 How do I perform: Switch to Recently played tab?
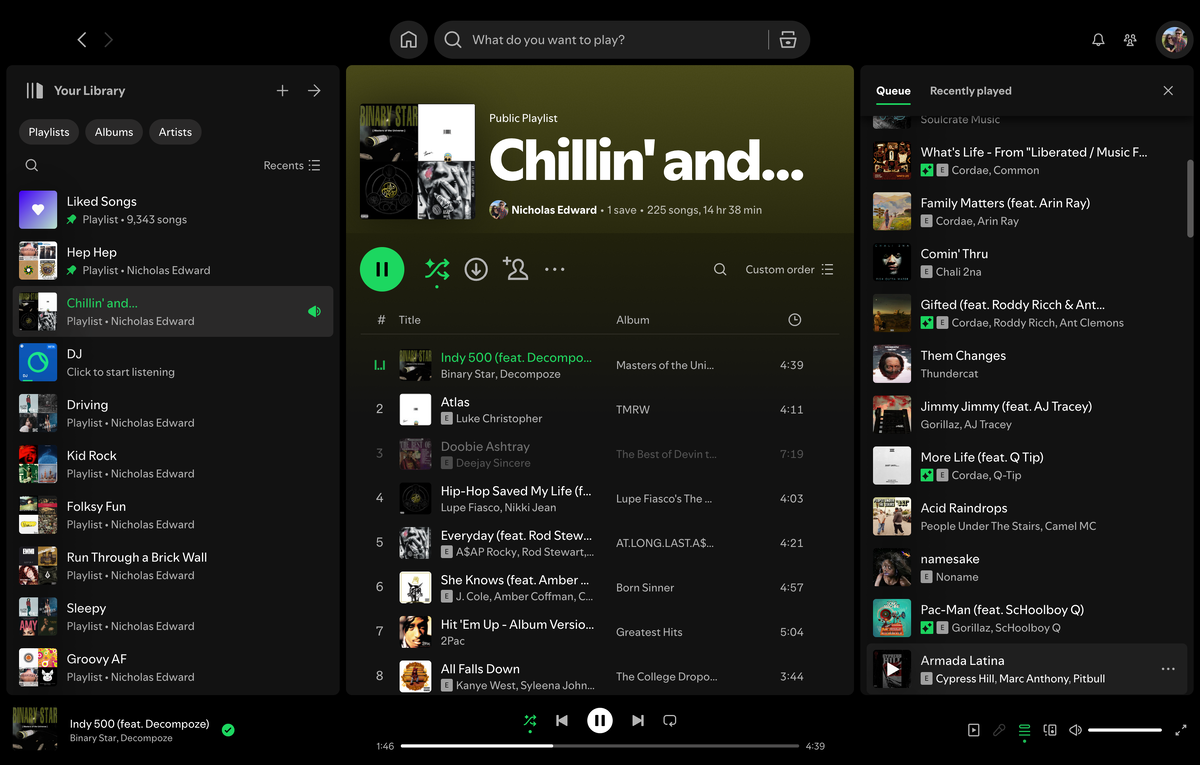(971, 91)
